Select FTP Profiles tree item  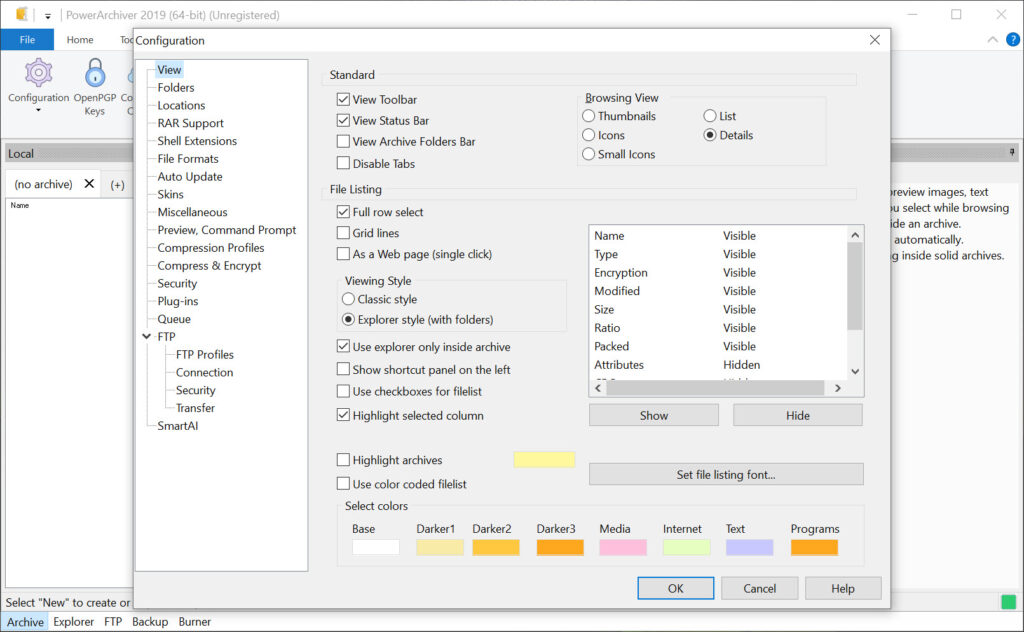point(204,355)
